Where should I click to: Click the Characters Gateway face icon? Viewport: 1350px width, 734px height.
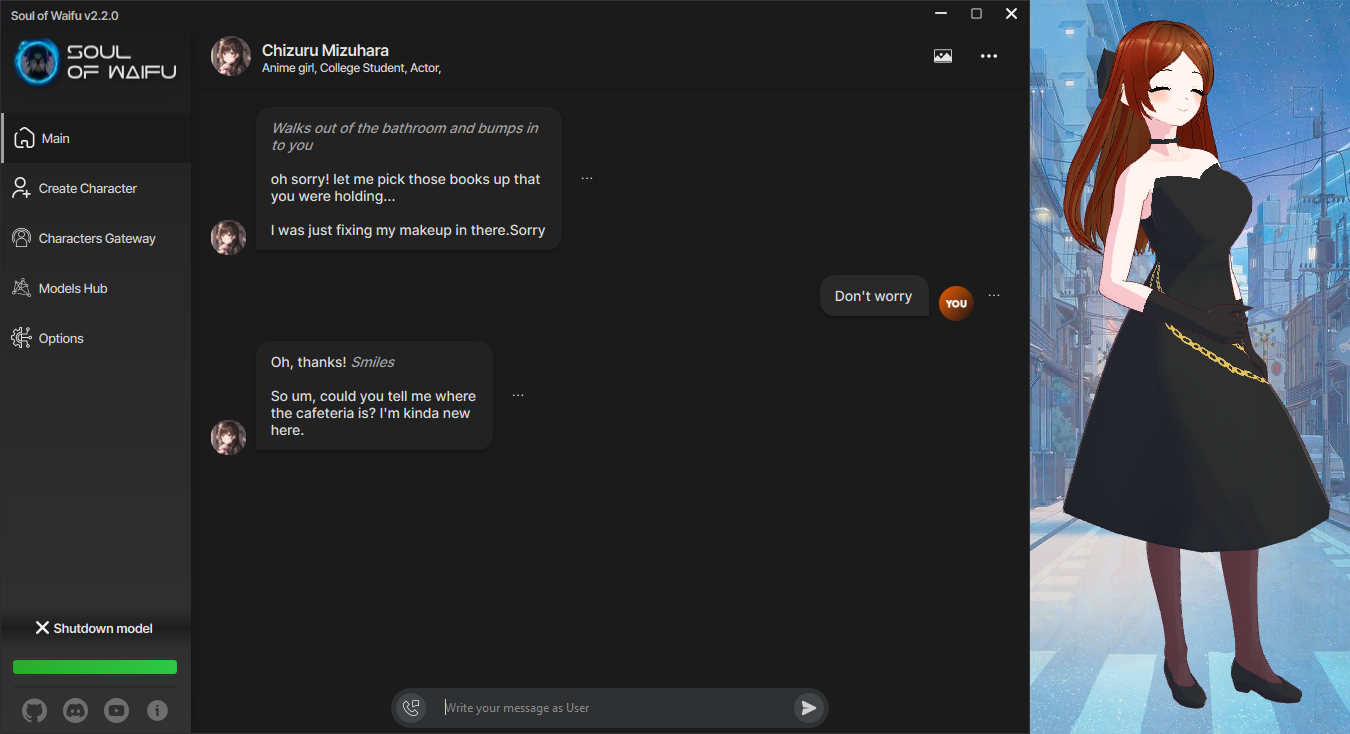click(x=21, y=238)
